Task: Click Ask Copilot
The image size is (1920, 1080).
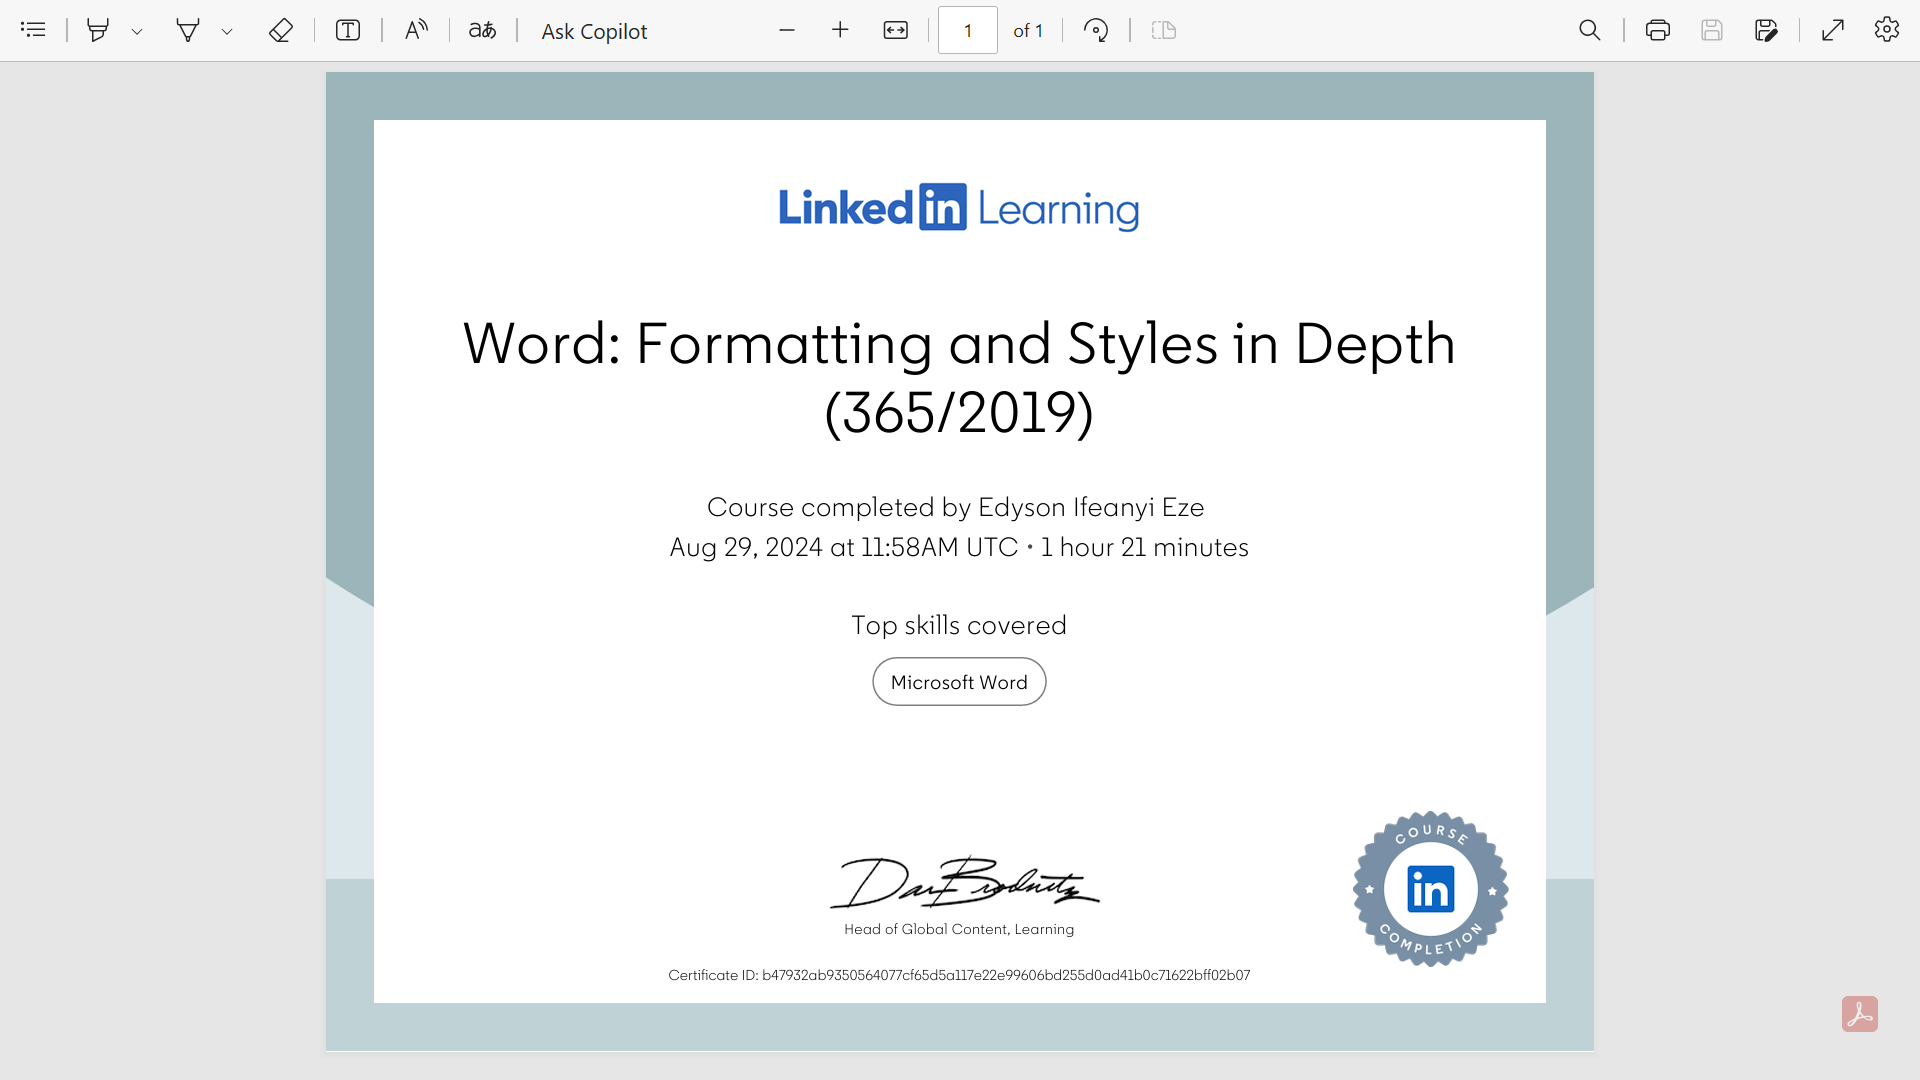Action: click(x=594, y=31)
